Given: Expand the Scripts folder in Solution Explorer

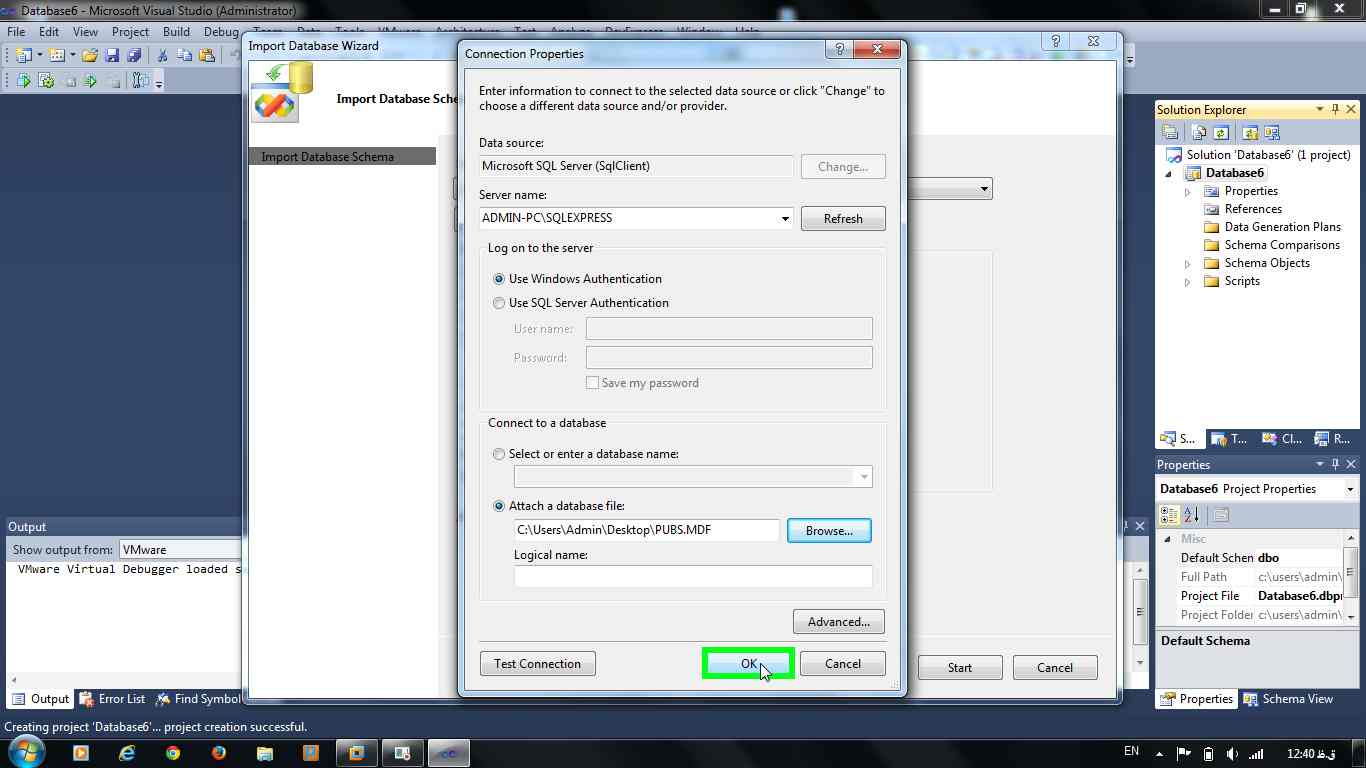Looking at the screenshot, I should [1188, 282].
